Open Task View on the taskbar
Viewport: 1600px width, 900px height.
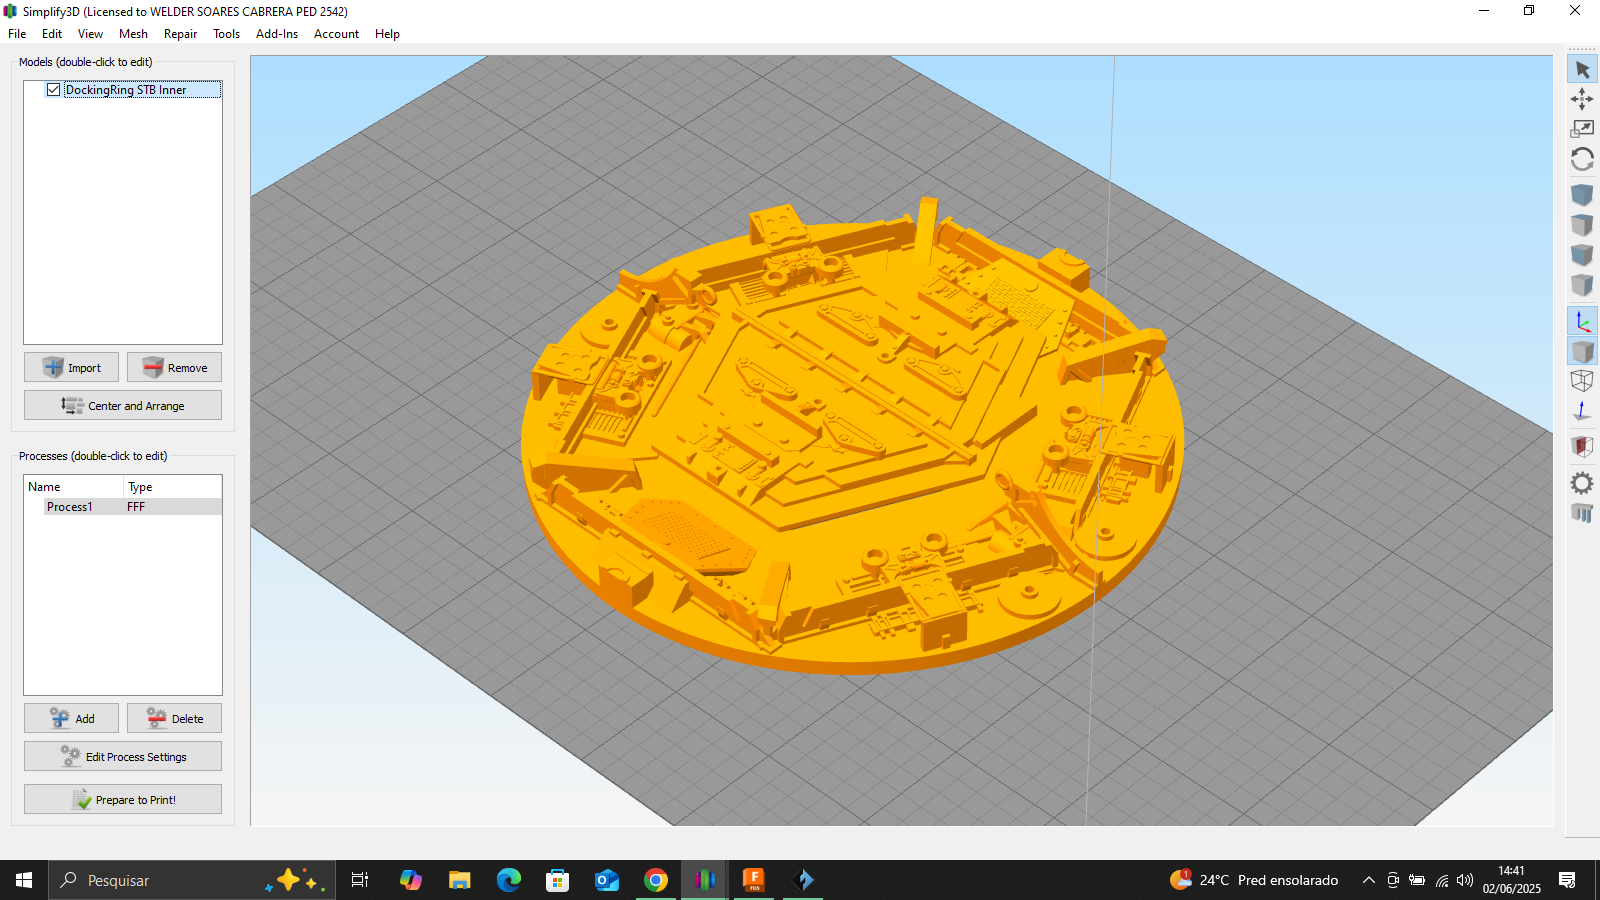360,880
